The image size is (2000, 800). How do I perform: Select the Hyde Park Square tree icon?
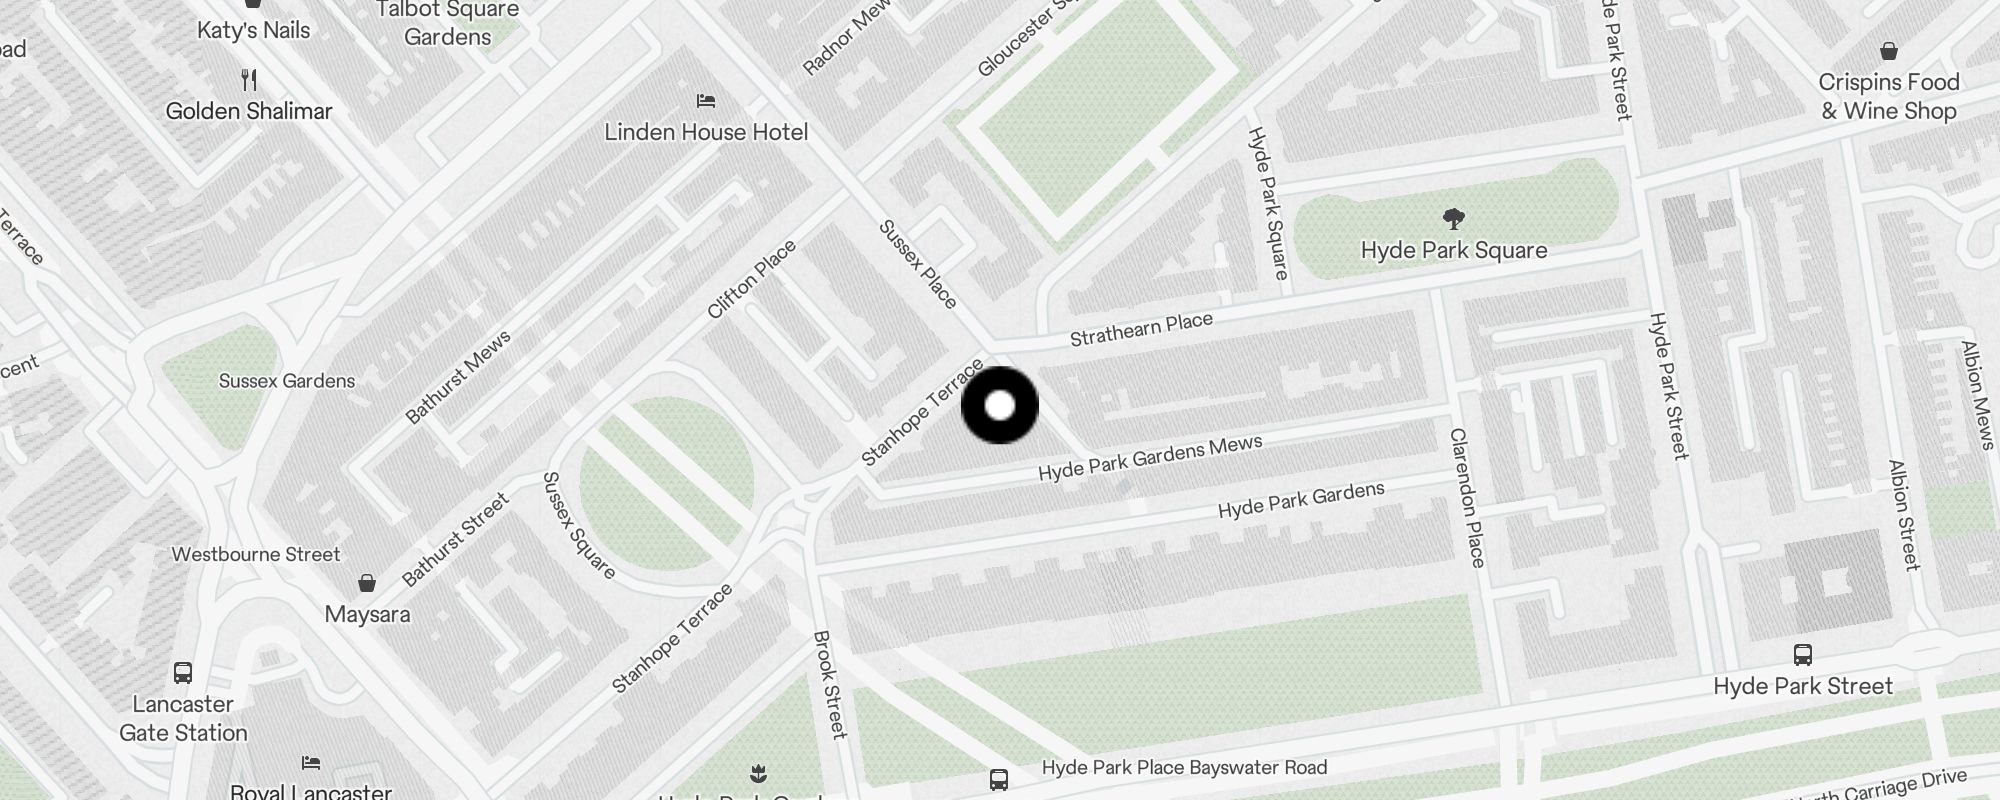click(x=1454, y=219)
